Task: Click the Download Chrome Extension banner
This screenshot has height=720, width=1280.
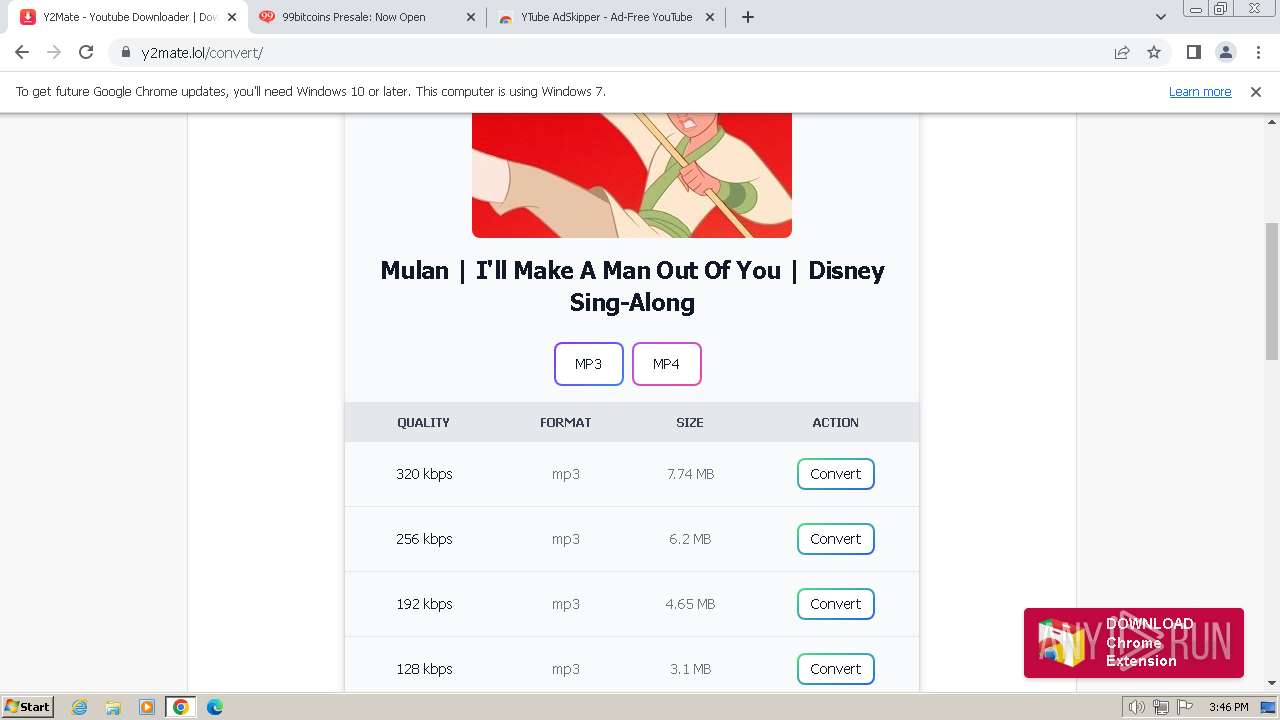Action: 1134,643
